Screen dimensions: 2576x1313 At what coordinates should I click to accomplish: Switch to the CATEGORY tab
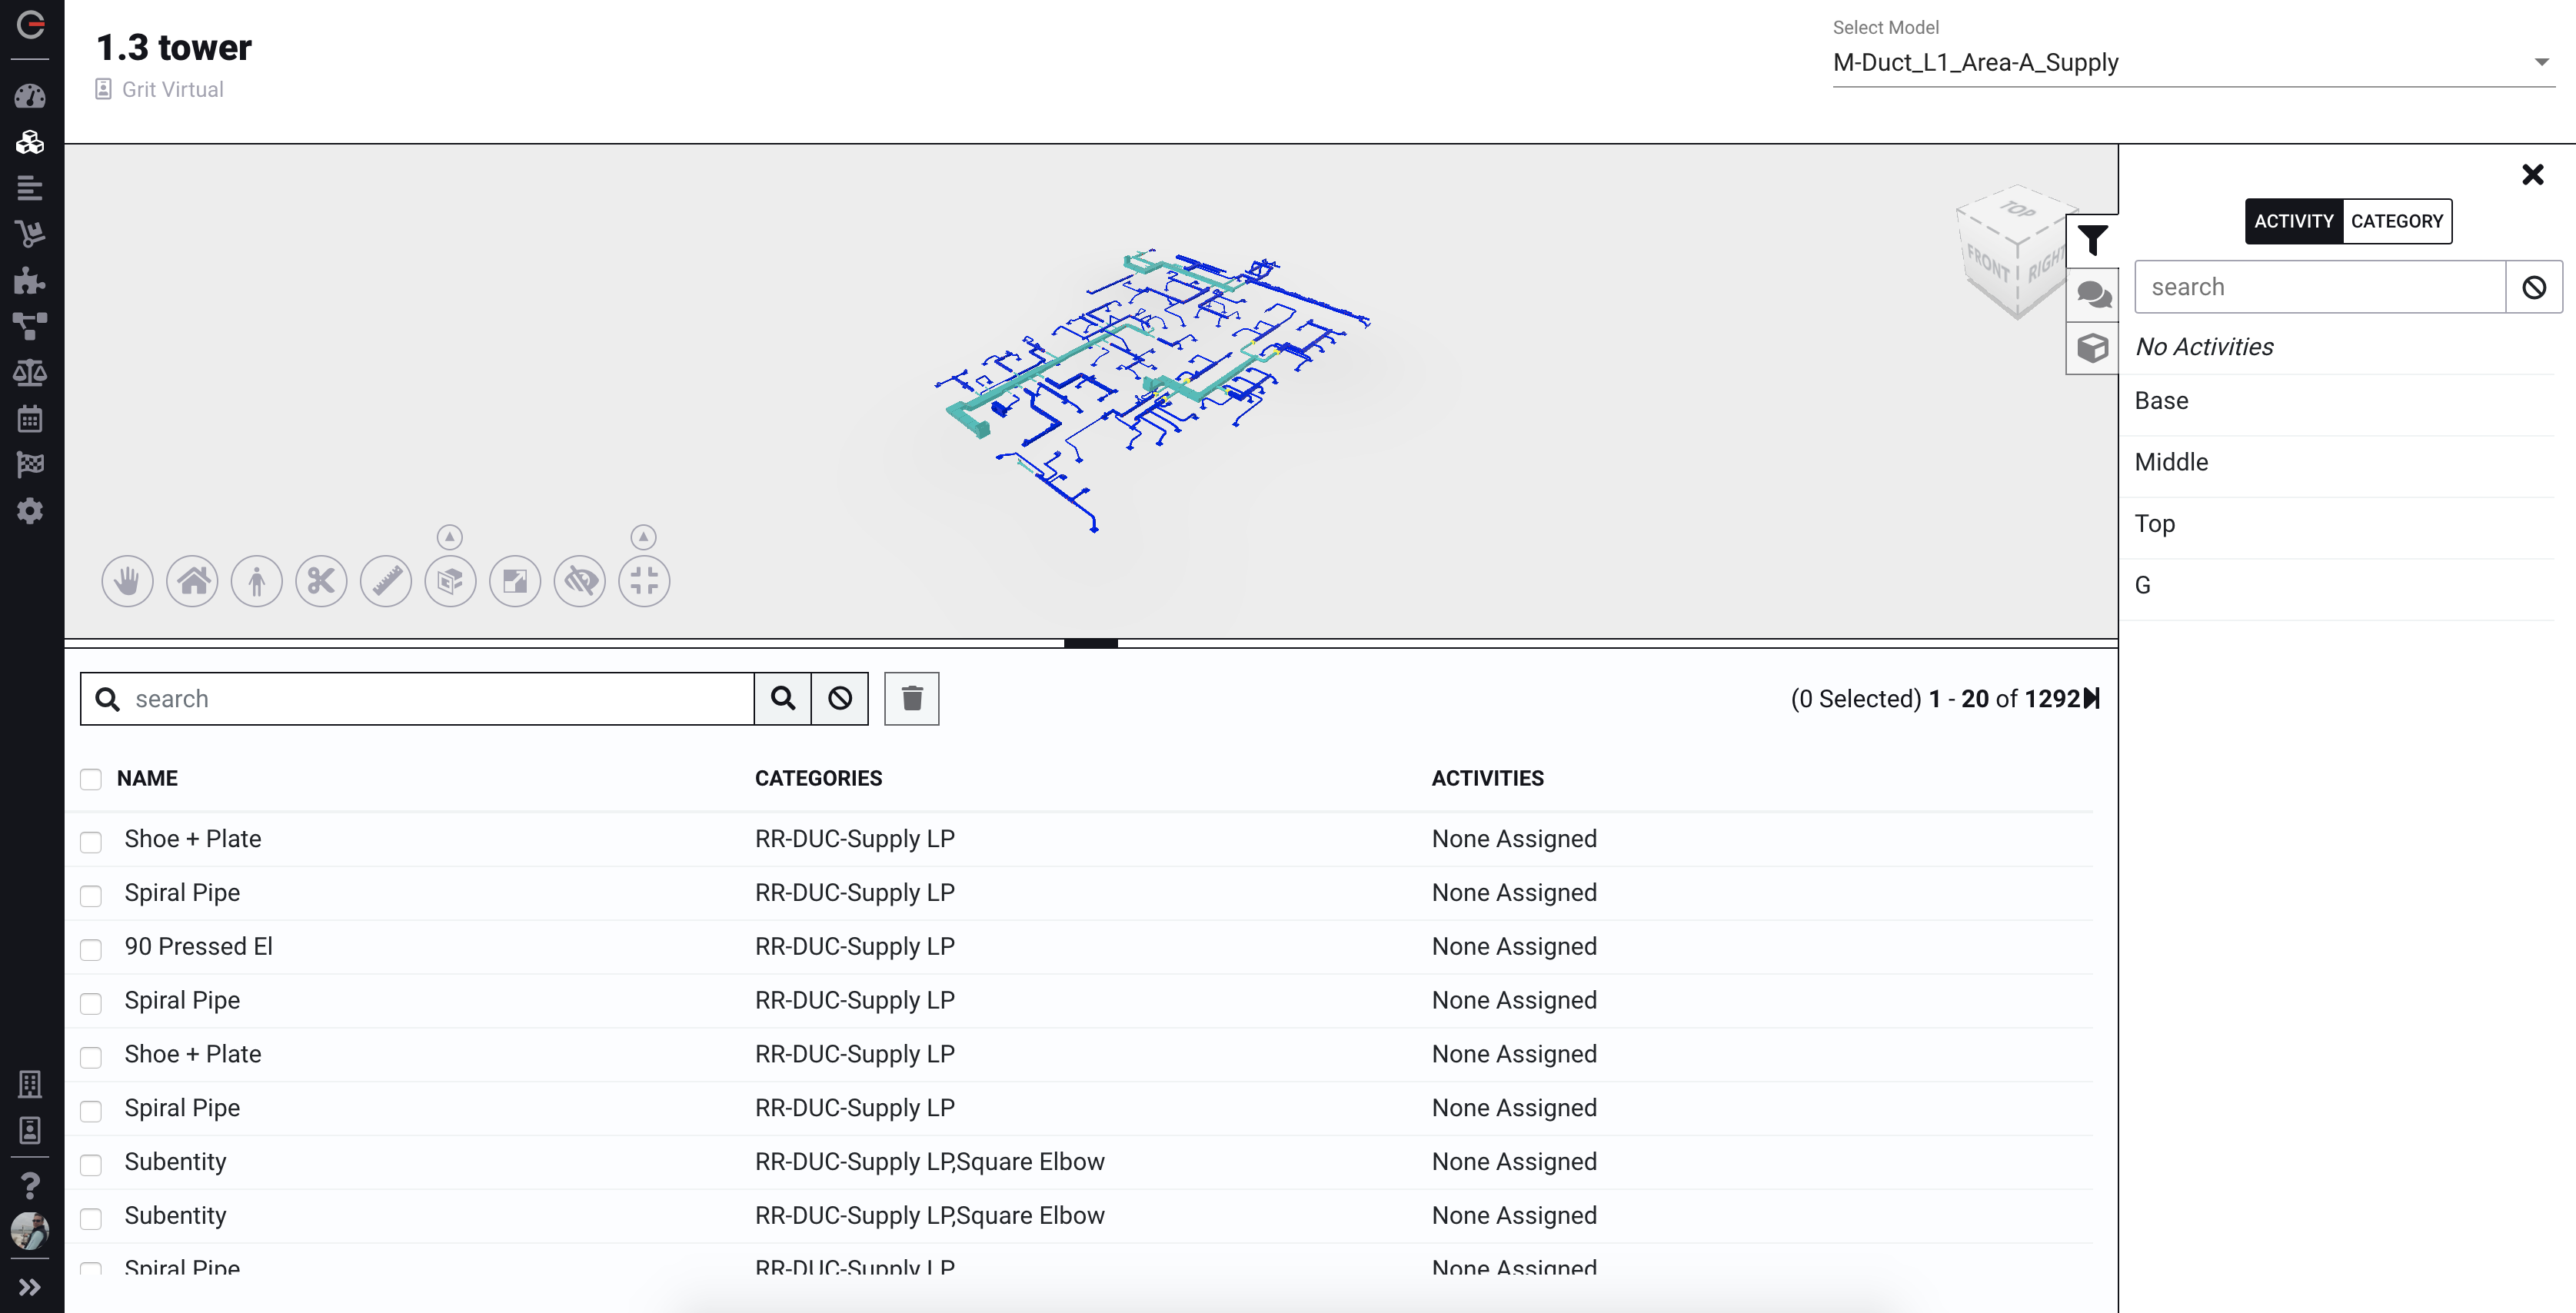click(x=2396, y=221)
